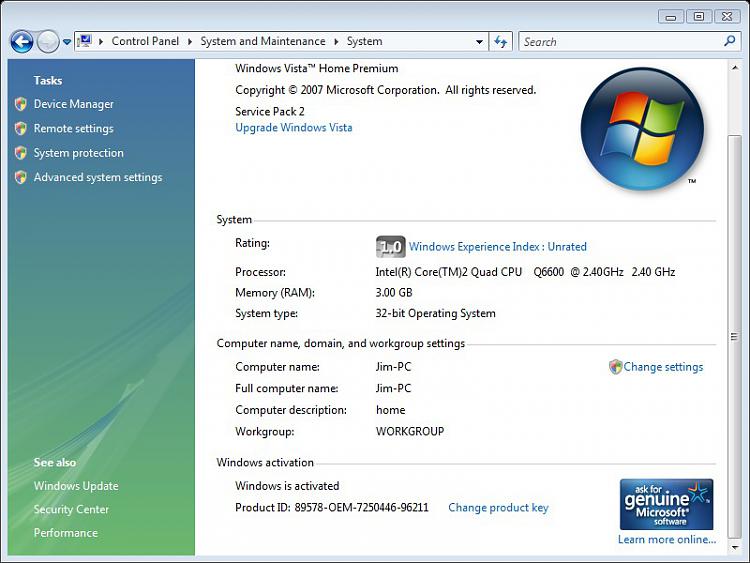This screenshot has height=563, width=750.
Task: Click the shield icon beside Change settings
Action: pos(615,367)
